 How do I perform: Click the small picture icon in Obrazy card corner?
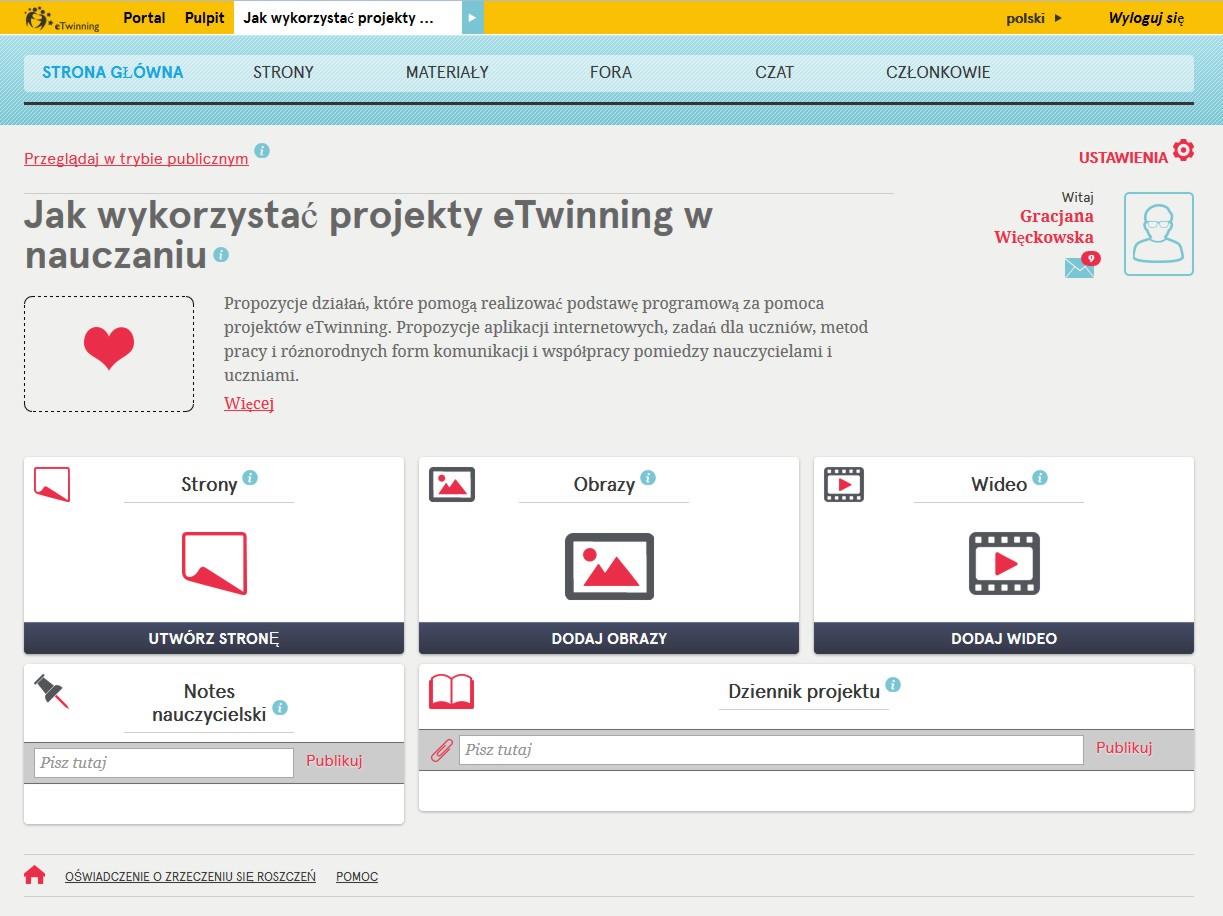452,485
